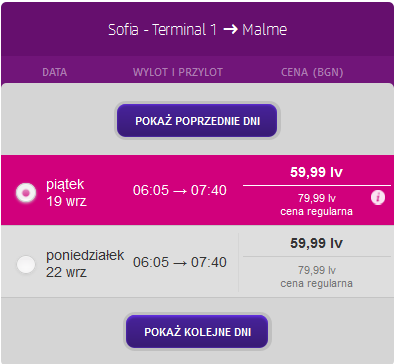Click Friday's 06:05 → 07:40 flight time
This screenshot has height=364, width=394.
pos(180,190)
